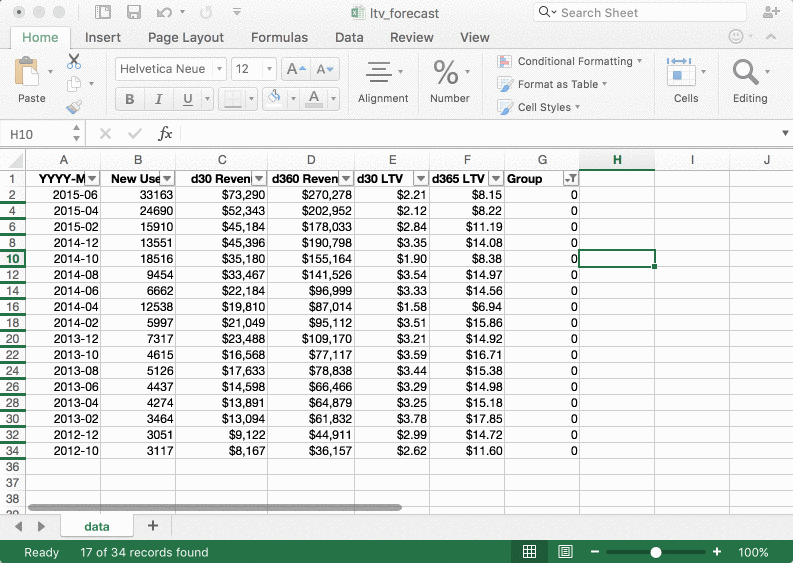The height and width of the screenshot is (563, 793).
Task: Open the Data ribbon tab
Action: click(x=349, y=37)
